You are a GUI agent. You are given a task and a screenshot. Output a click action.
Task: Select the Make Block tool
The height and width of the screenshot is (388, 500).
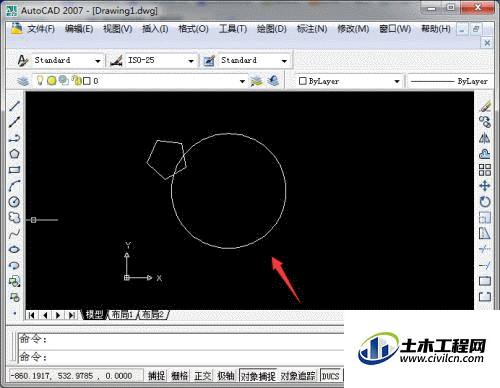coord(14,297)
